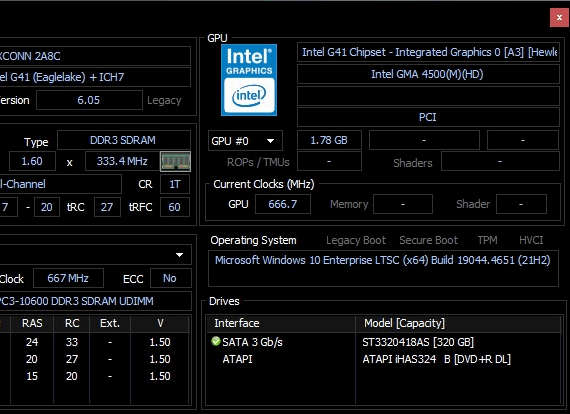Click the GPU clock 666.7 value

point(283,204)
